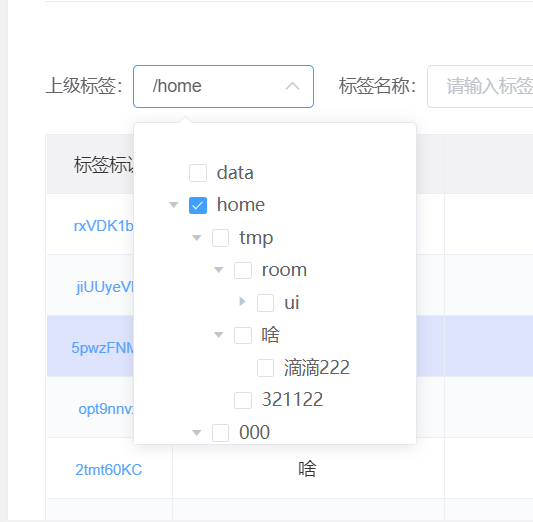Click the 啥 cell in 2tmt60KC row
Screen dimensions: 533x522
pos(308,469)
